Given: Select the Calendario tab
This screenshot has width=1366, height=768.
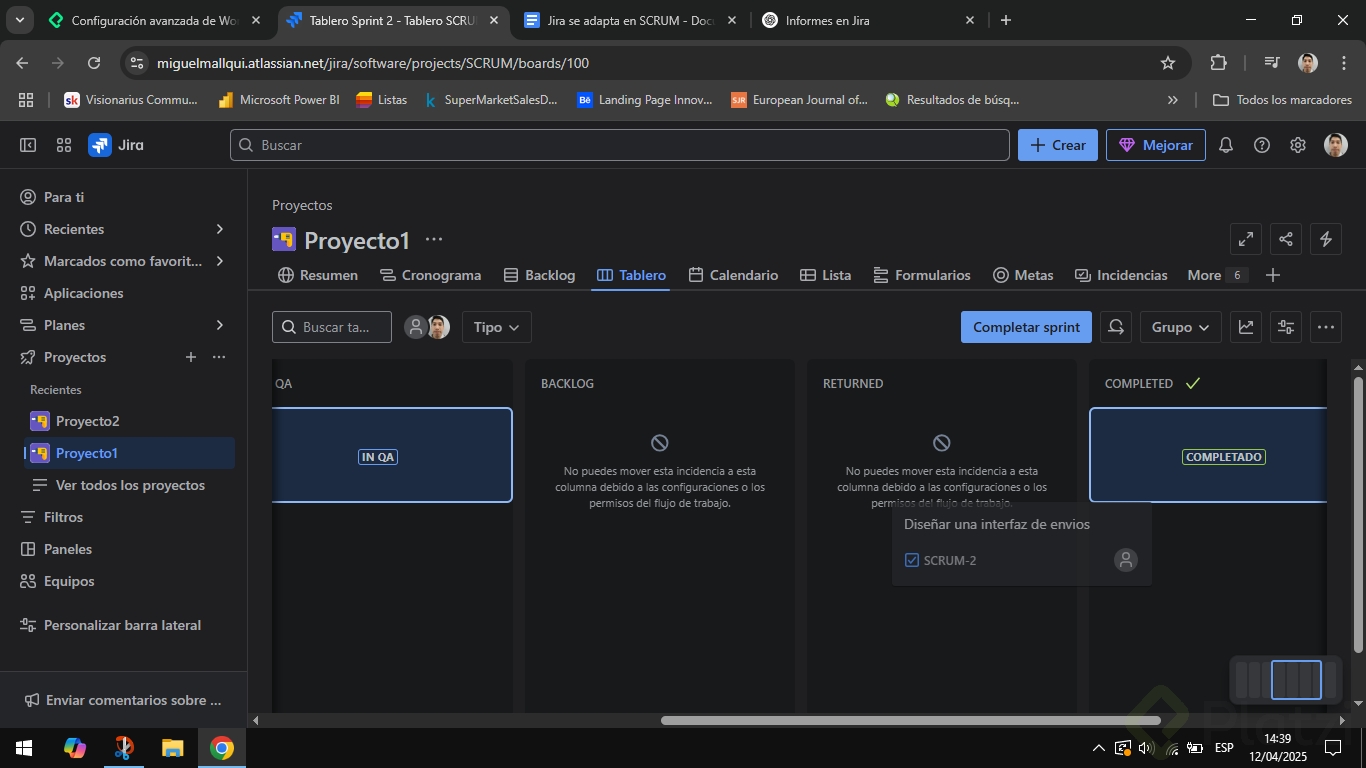Looking at the screenshot, I should 733,275.
